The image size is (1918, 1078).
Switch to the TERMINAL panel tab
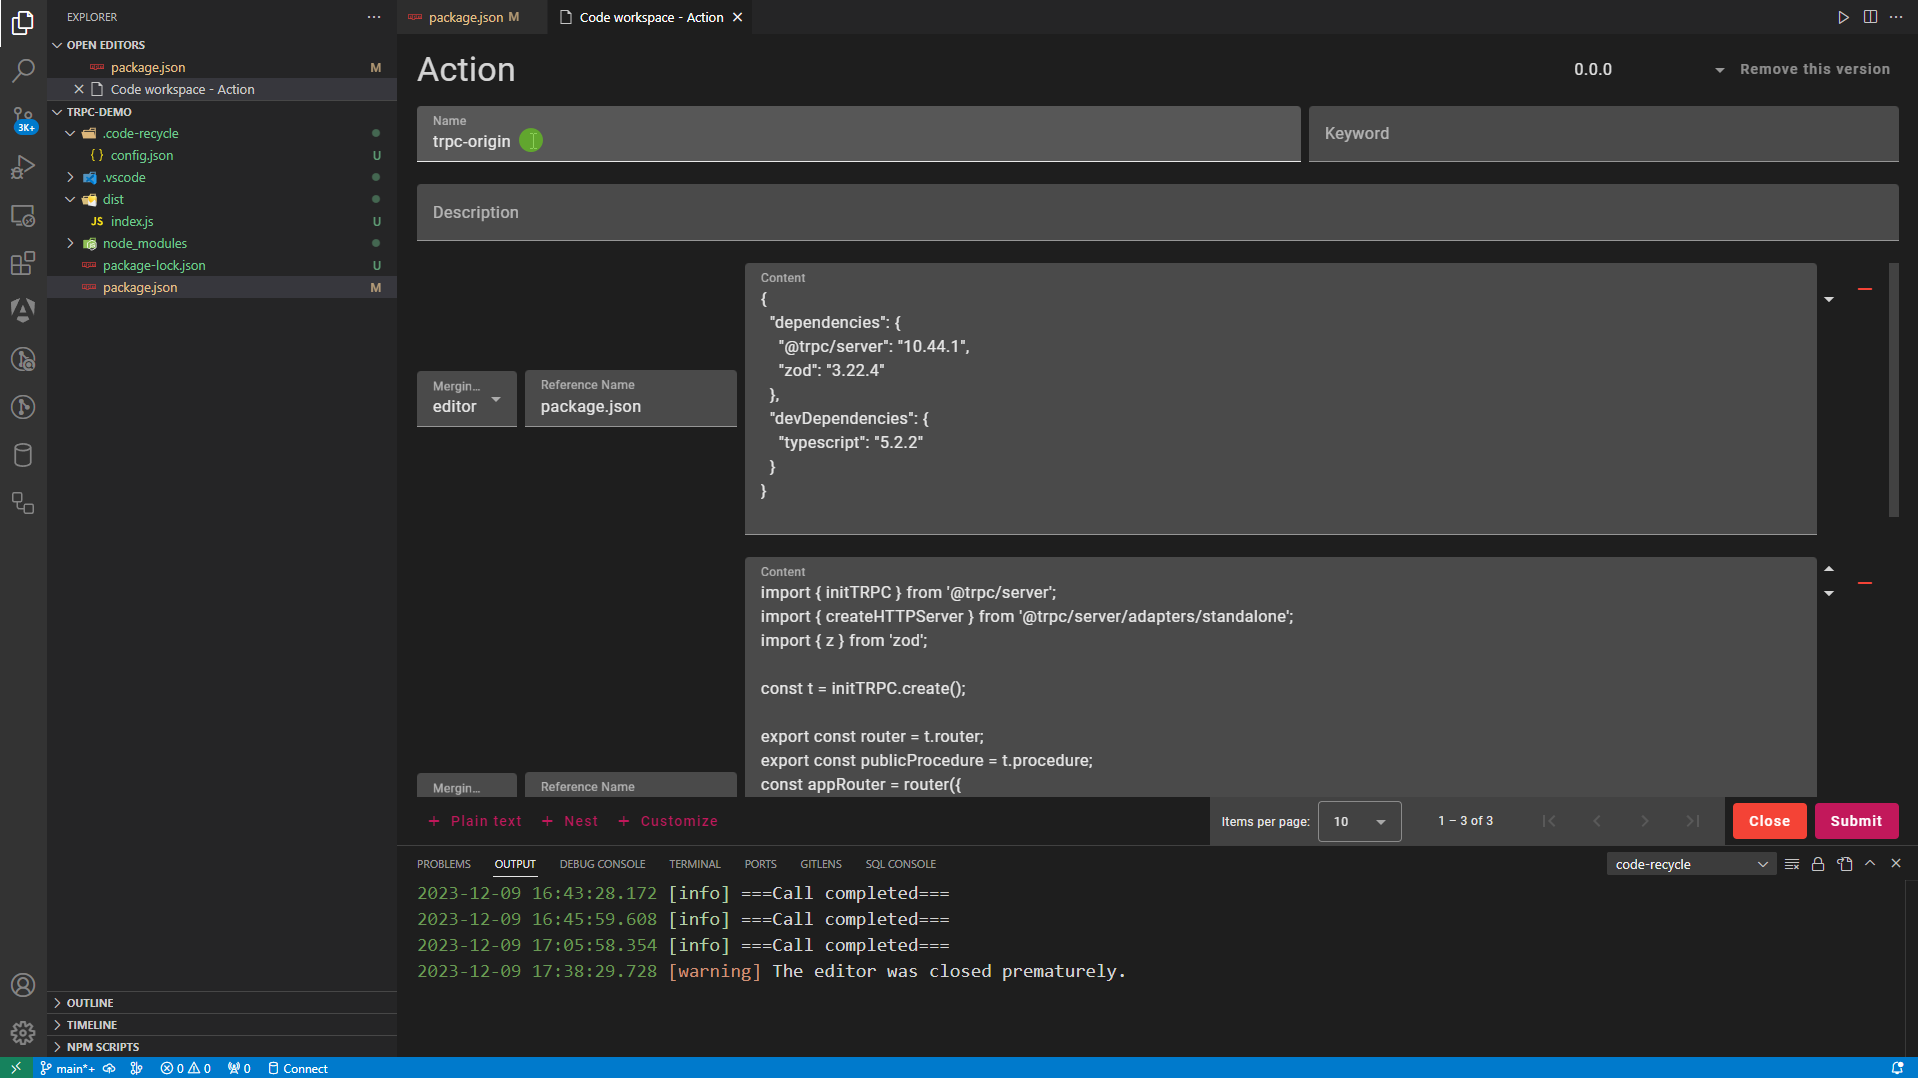point(694,864)
